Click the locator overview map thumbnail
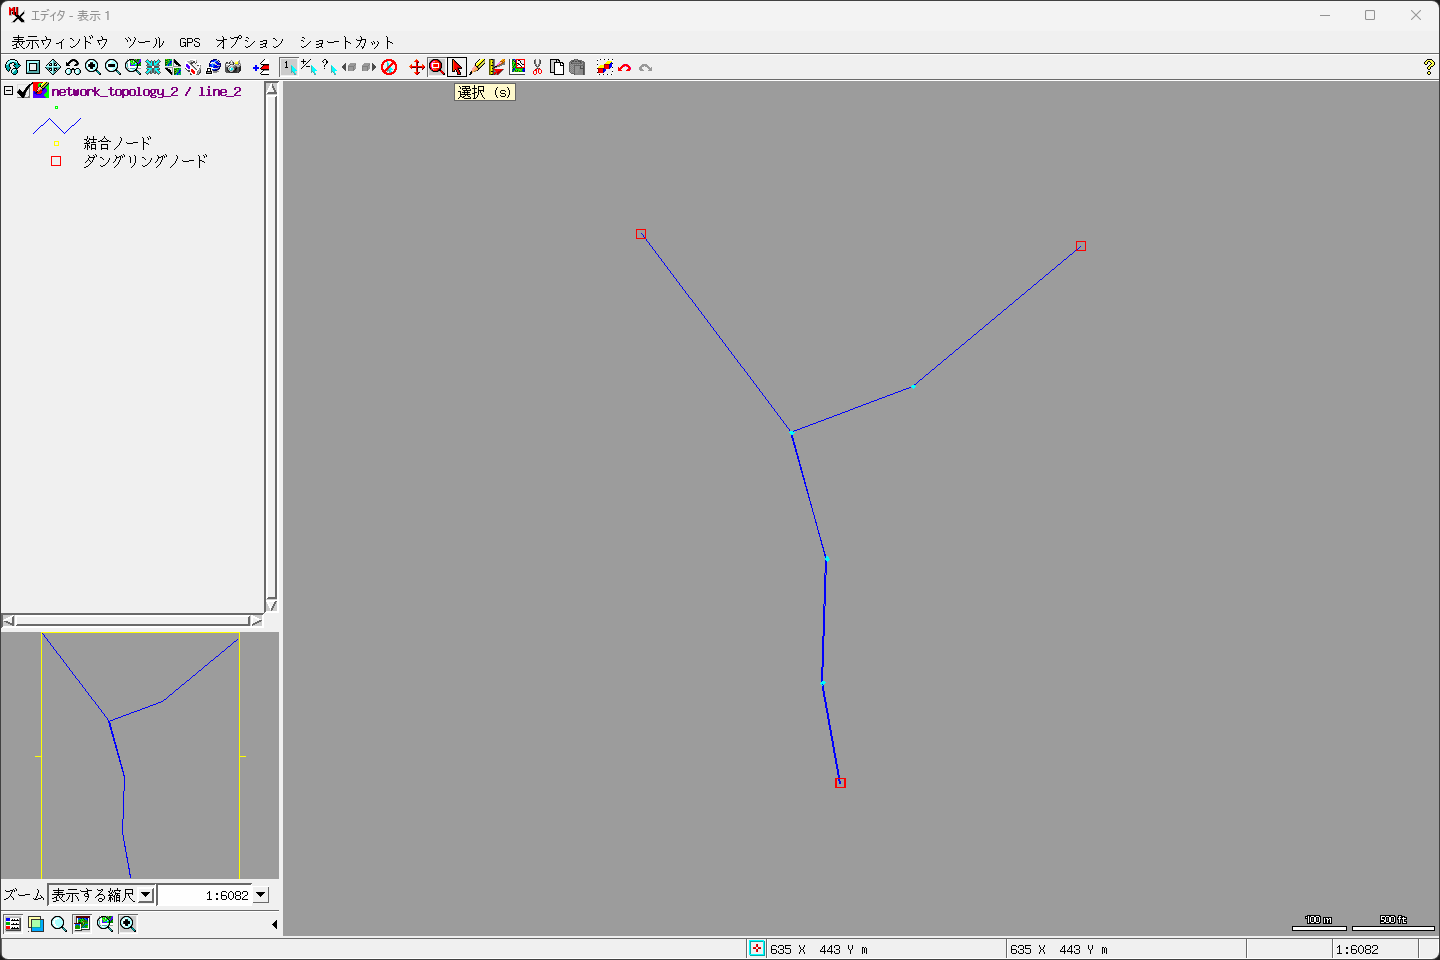 140,756
